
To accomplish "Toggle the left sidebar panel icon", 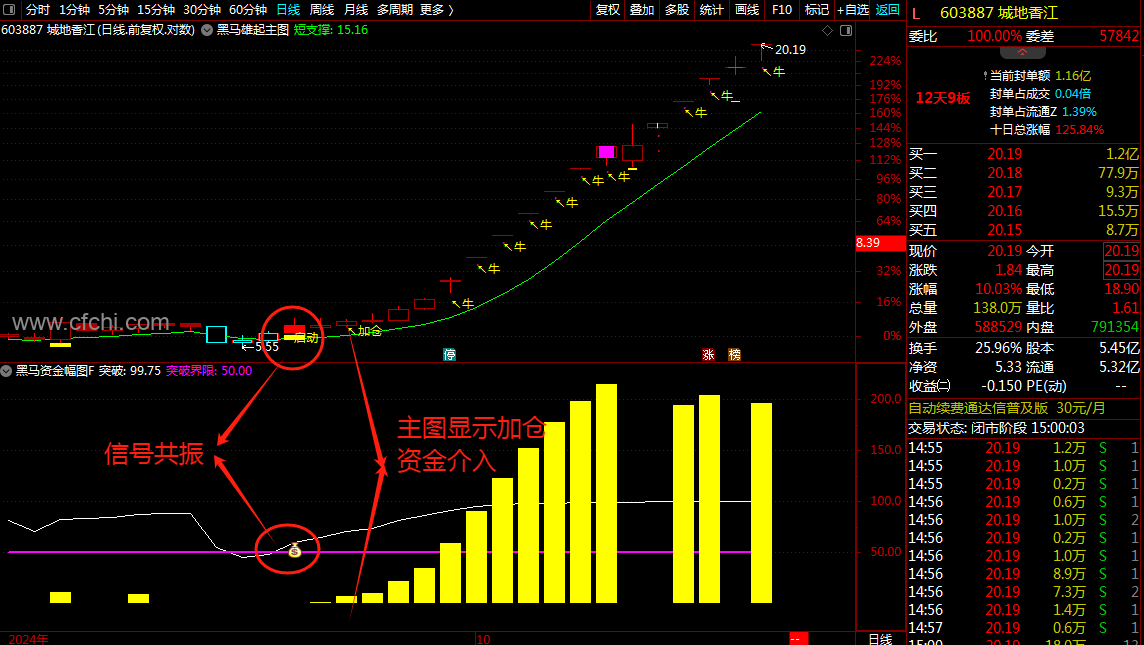I will click(9, 9).
